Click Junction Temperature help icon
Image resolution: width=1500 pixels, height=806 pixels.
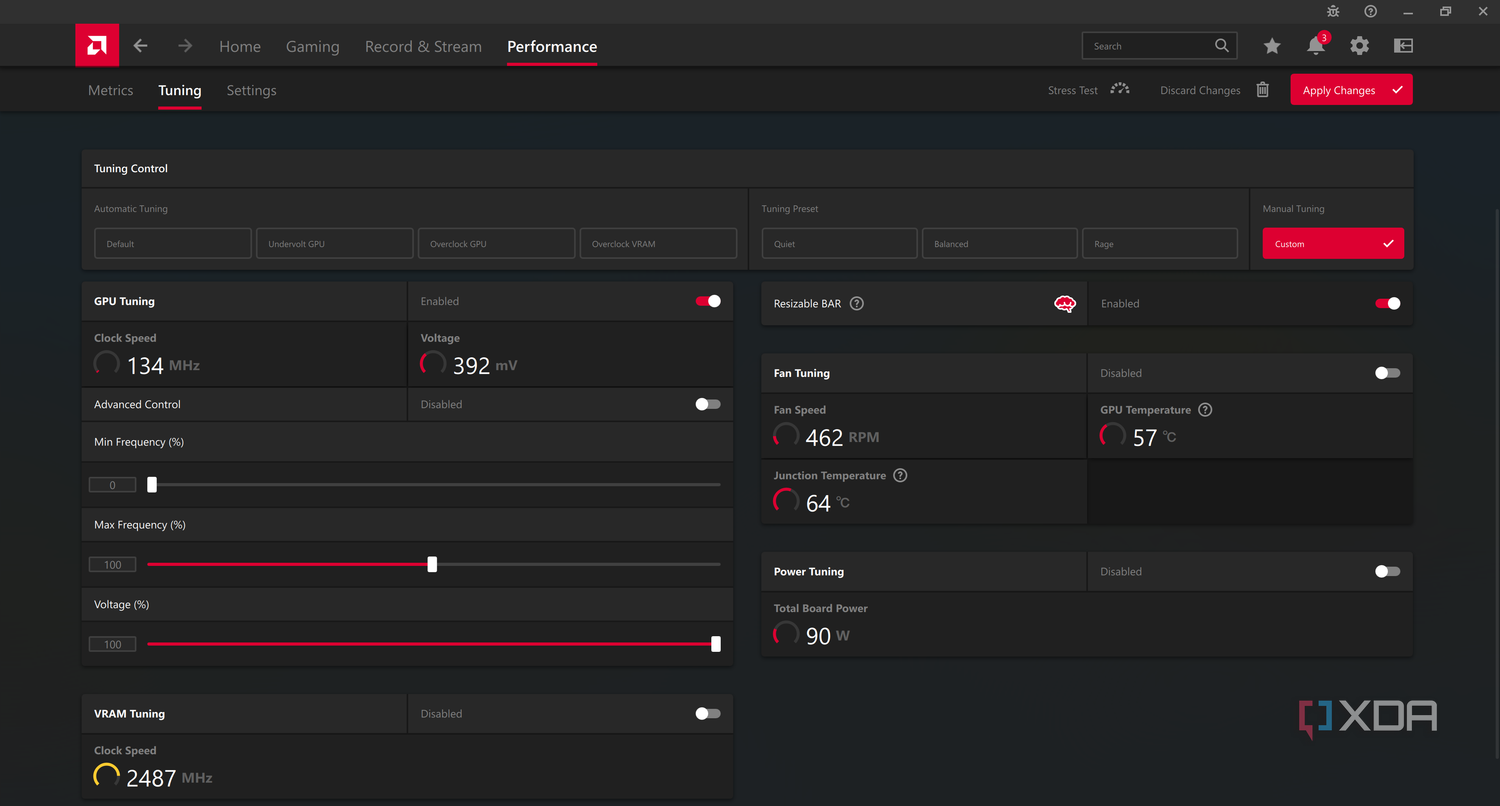point(900,476)
